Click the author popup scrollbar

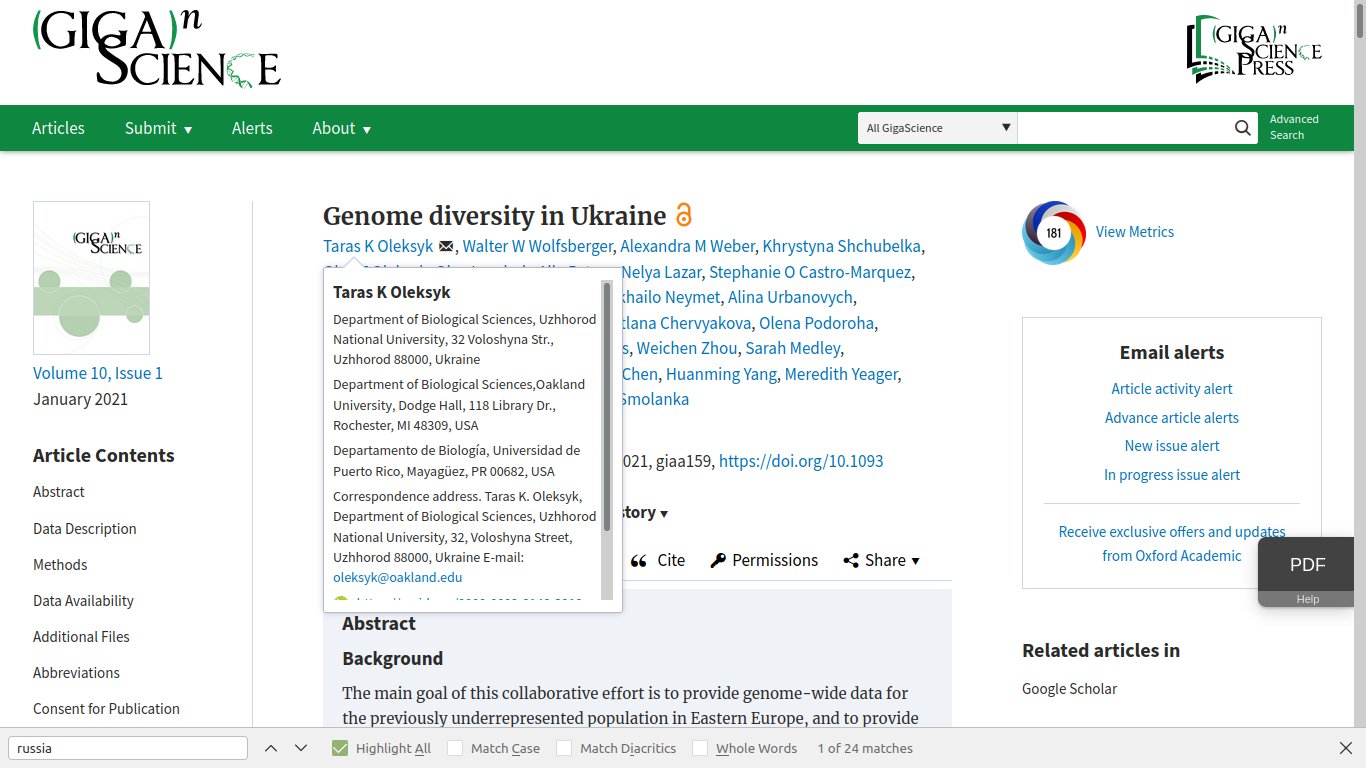tap(606, 405)
